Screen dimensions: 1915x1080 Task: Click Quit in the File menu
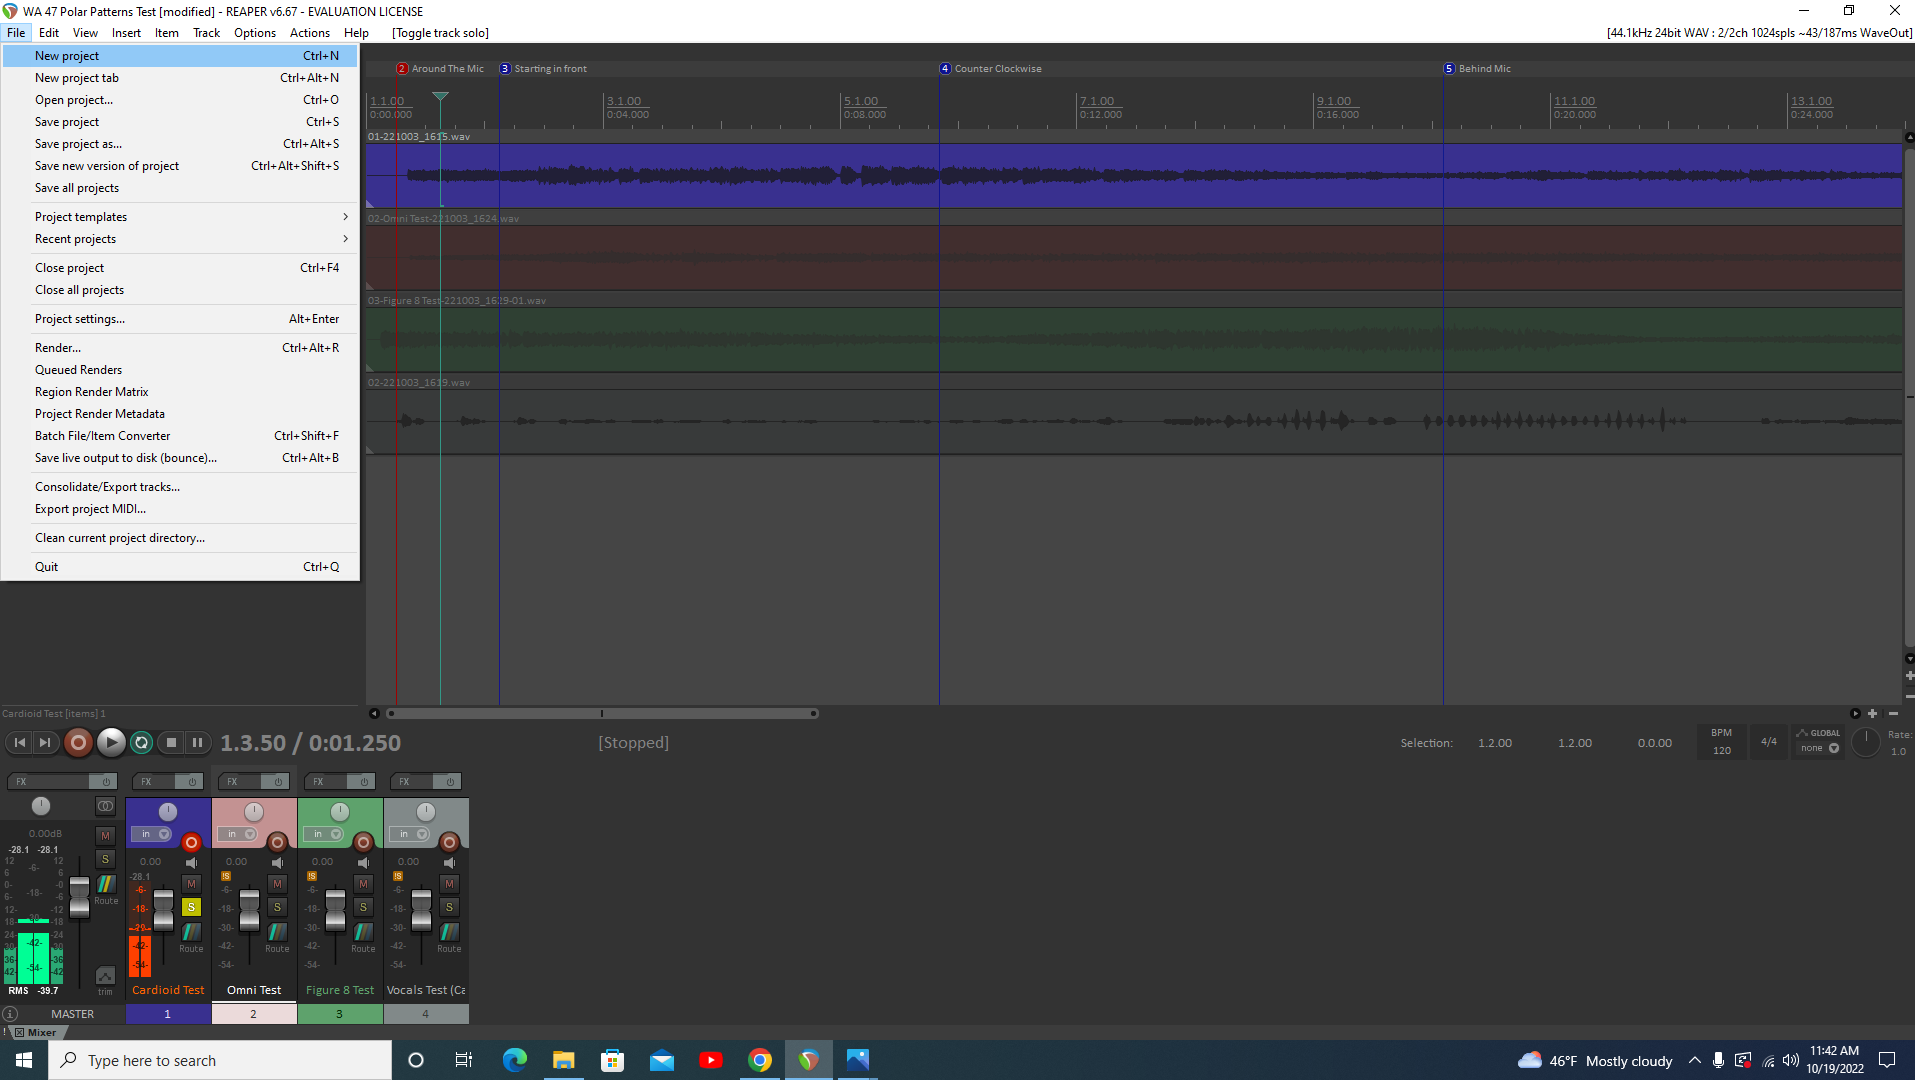coord(180,567)
